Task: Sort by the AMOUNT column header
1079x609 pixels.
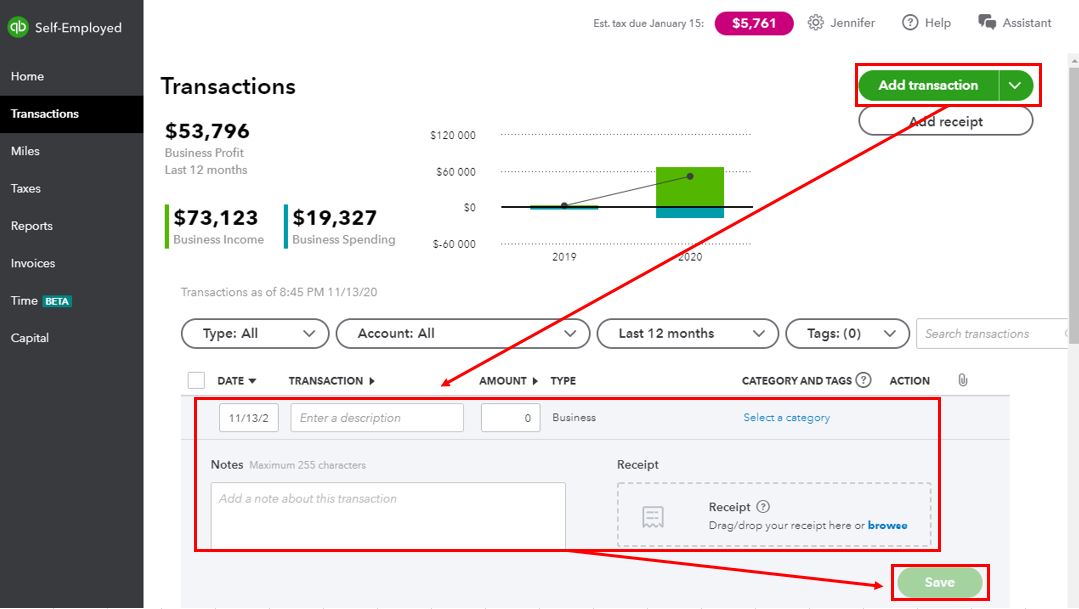Action: pyautogui.click(x=509, y=381)
